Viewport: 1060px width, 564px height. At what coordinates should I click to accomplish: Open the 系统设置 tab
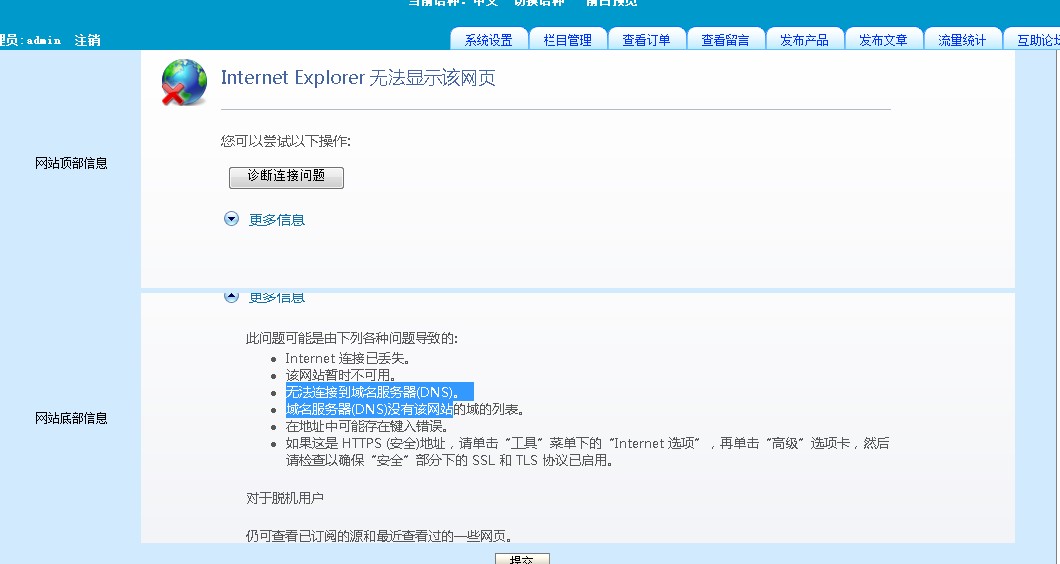point(488,40)
